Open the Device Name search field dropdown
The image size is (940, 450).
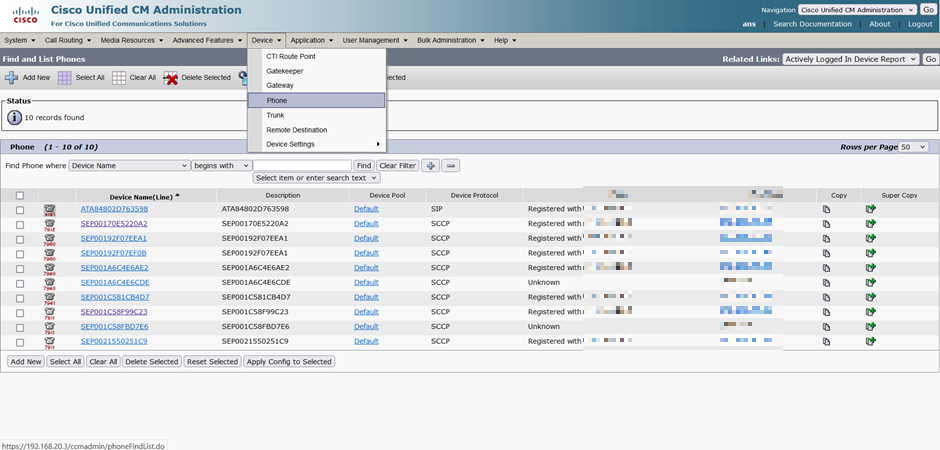pos(129,165)
